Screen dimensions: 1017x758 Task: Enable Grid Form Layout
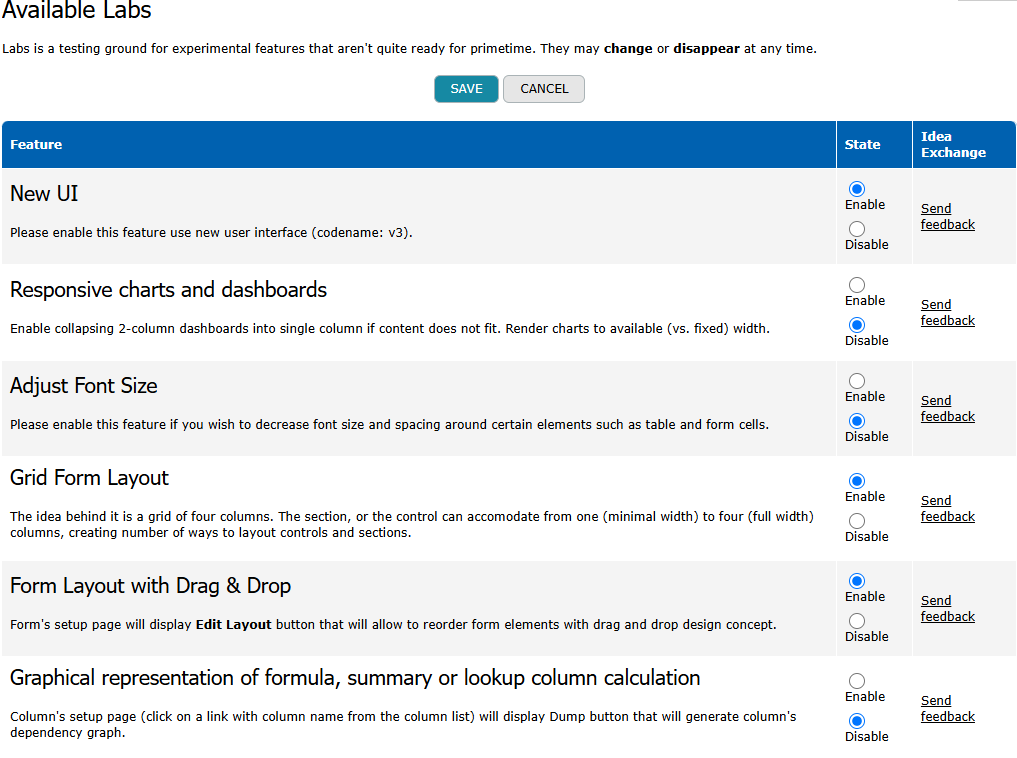[x=857, y=480]
